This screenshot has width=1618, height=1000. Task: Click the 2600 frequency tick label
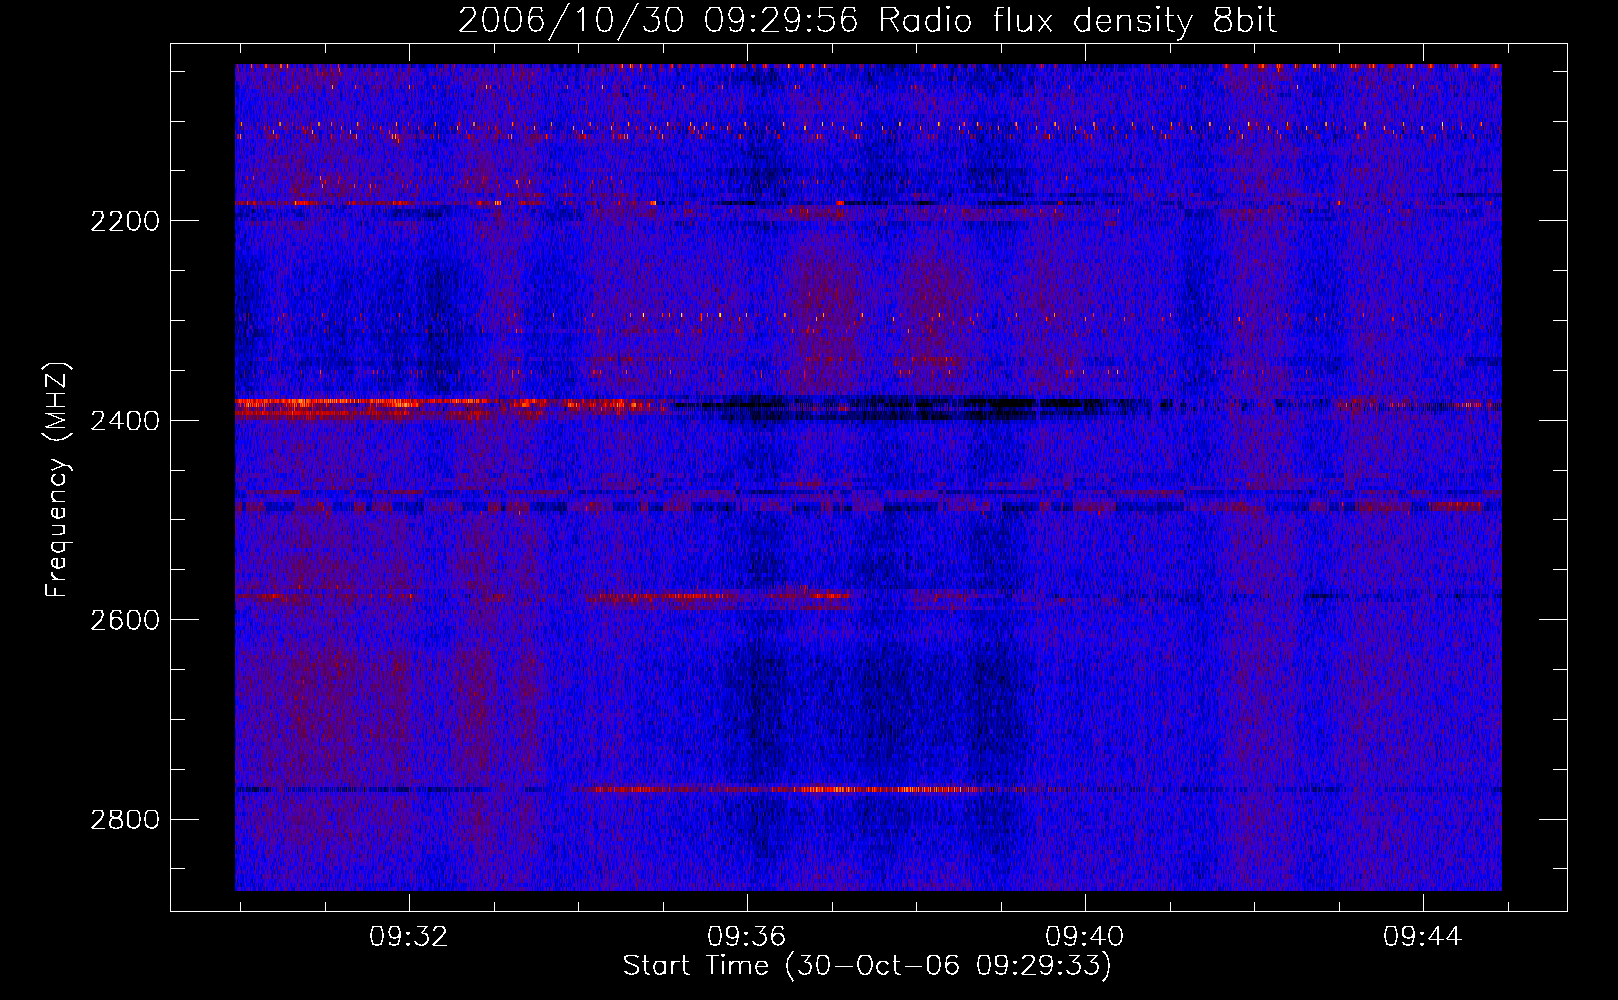(125, 620)
